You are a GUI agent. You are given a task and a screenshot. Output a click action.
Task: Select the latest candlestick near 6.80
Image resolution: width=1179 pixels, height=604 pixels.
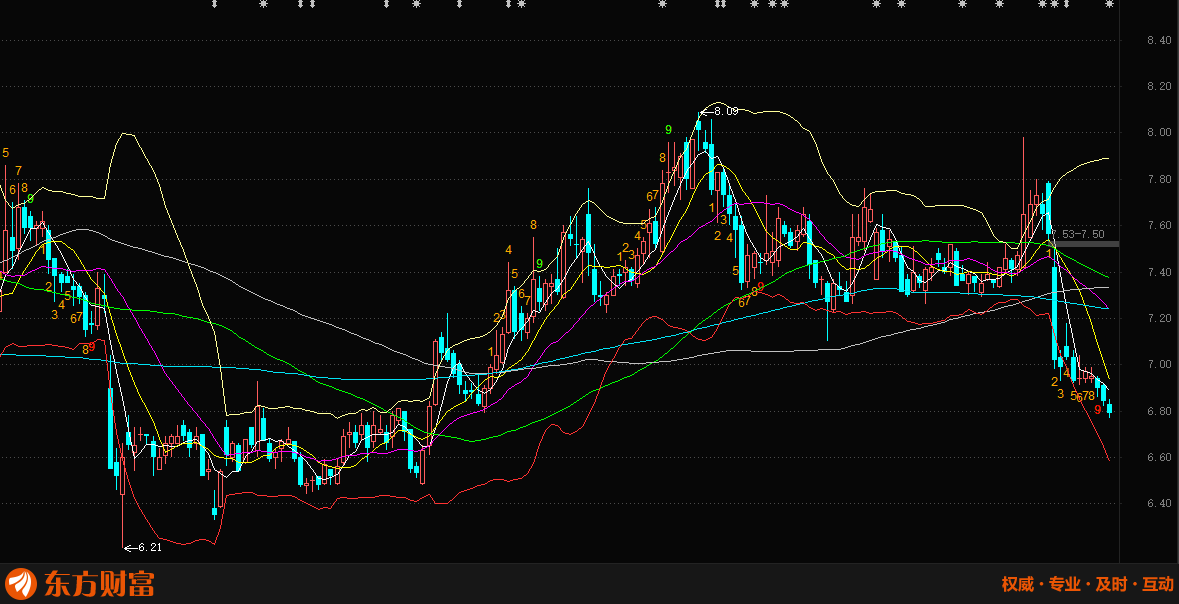click(x=1110, y=408)
